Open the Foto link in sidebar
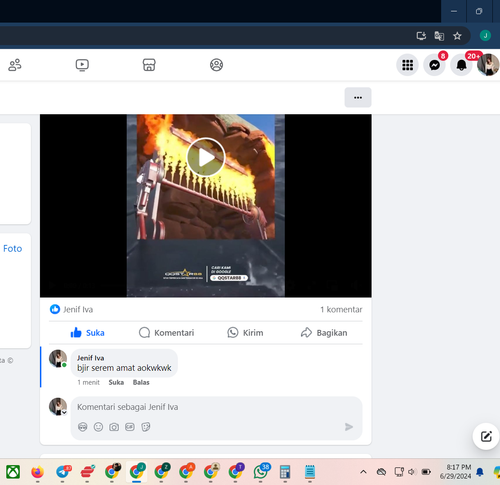The height and width of the screenshot is (485, 500). (13, 248)
